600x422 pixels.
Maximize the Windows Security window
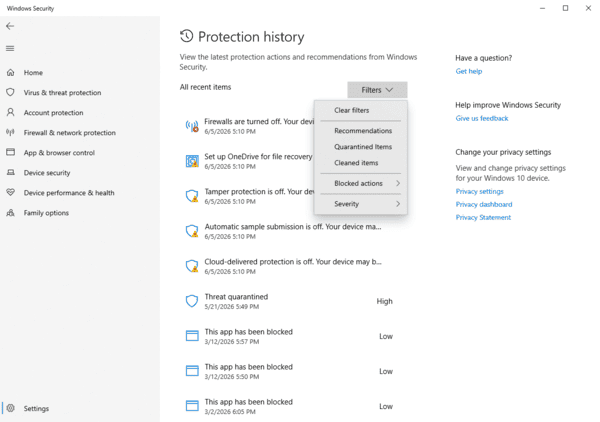[x=565, y=8]
